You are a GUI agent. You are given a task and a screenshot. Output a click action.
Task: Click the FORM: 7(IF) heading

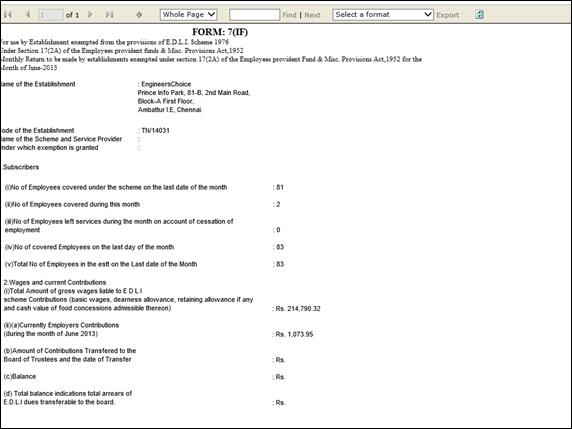coord(220,32)
